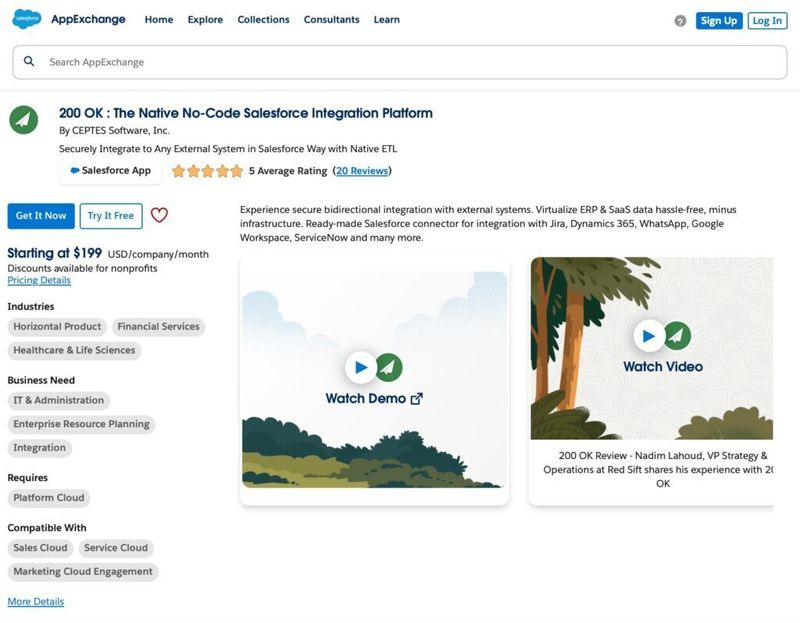This screenshot has height=623, width=800.
Task: Select the Sales Cloud compatibility tag
Action: pos(40,548)
